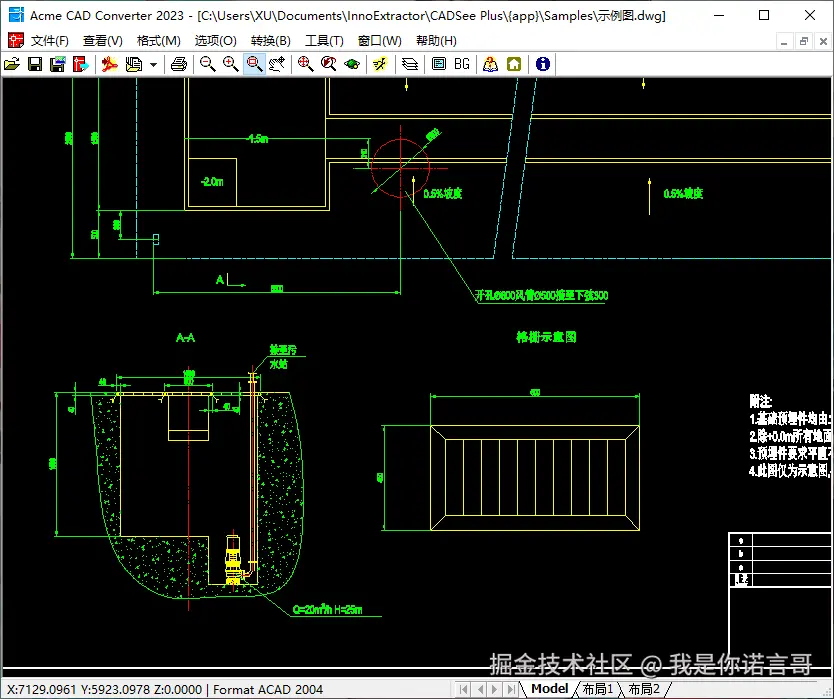
Task: Switch to the 布局1 tab
Action: tap(598, 689)
